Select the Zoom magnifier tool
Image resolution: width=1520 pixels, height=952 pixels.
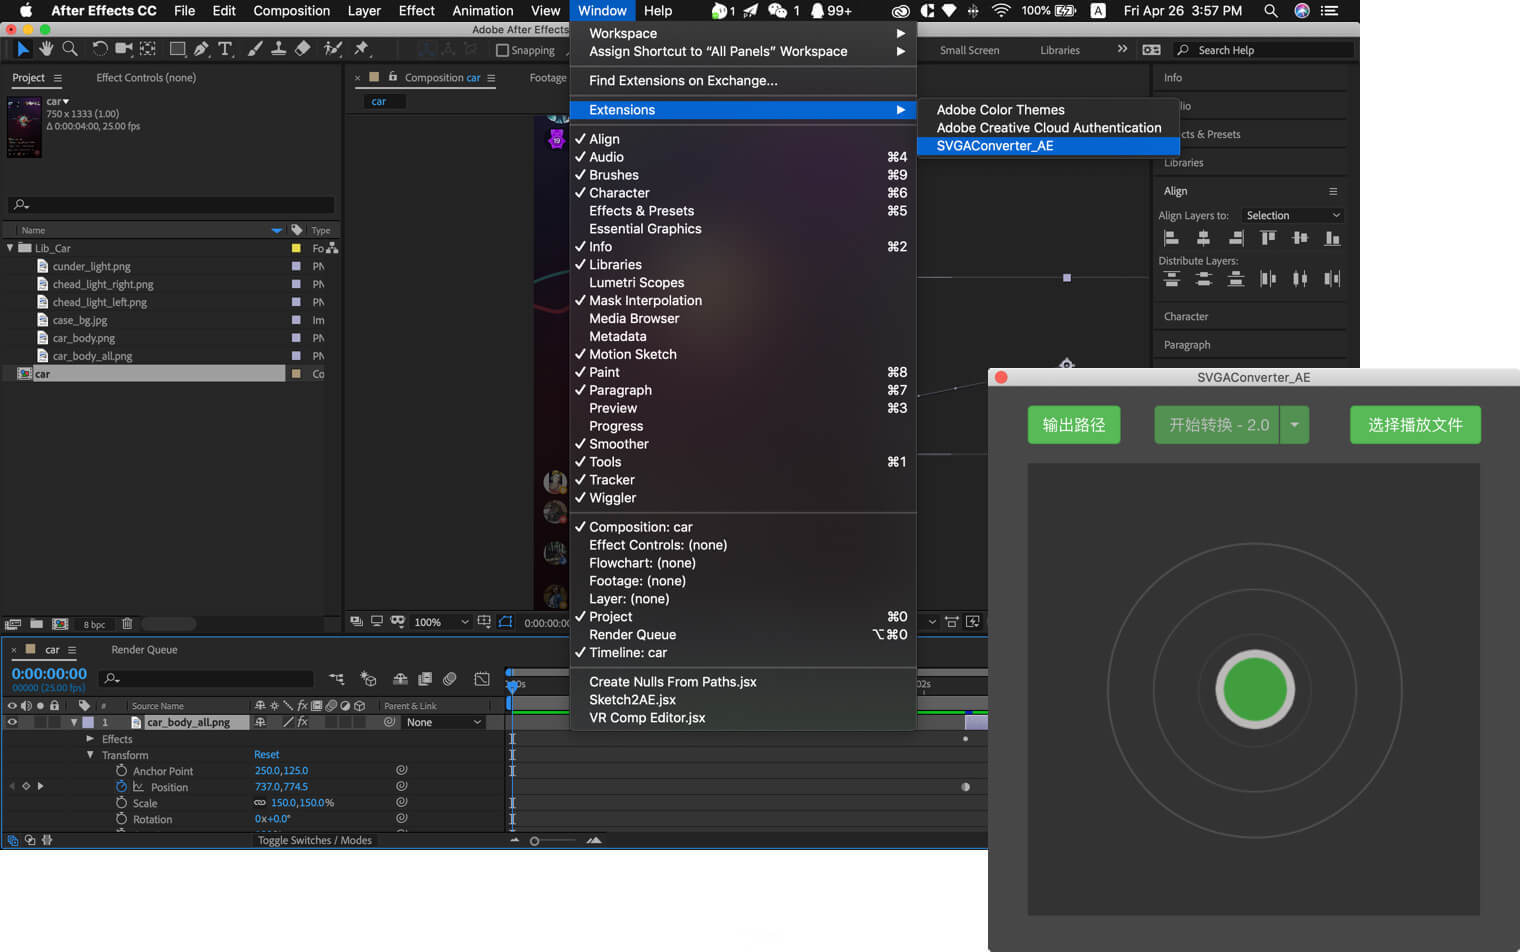[70, 49]
